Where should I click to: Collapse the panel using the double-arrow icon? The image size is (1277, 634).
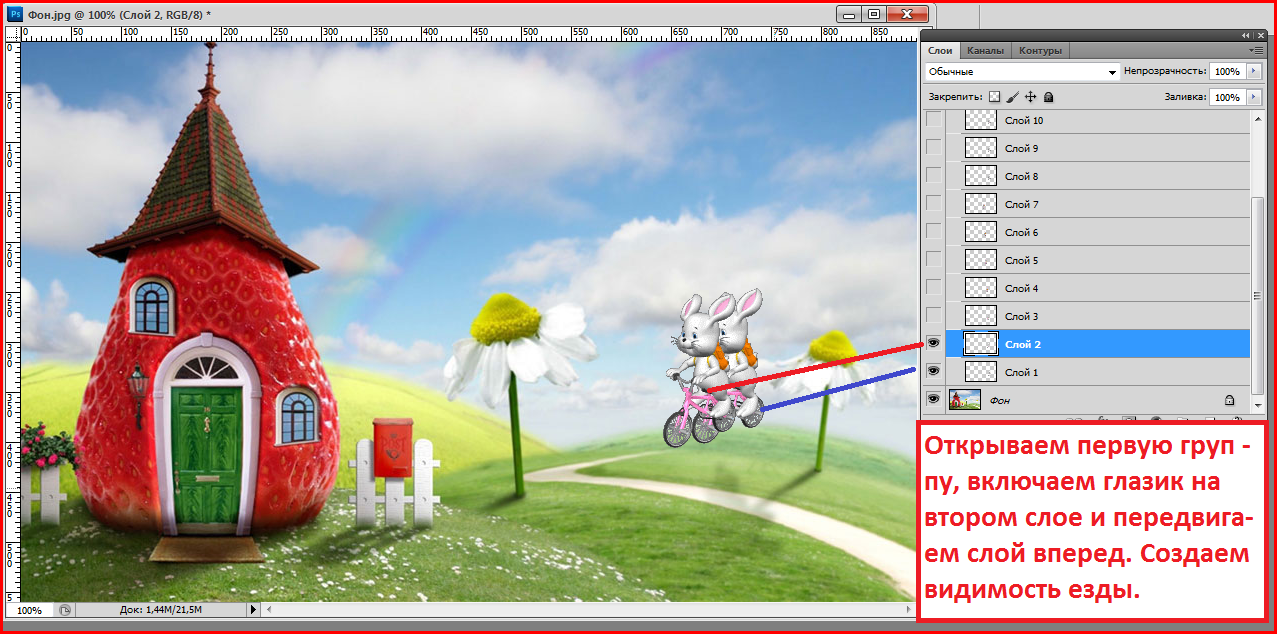1245,35
